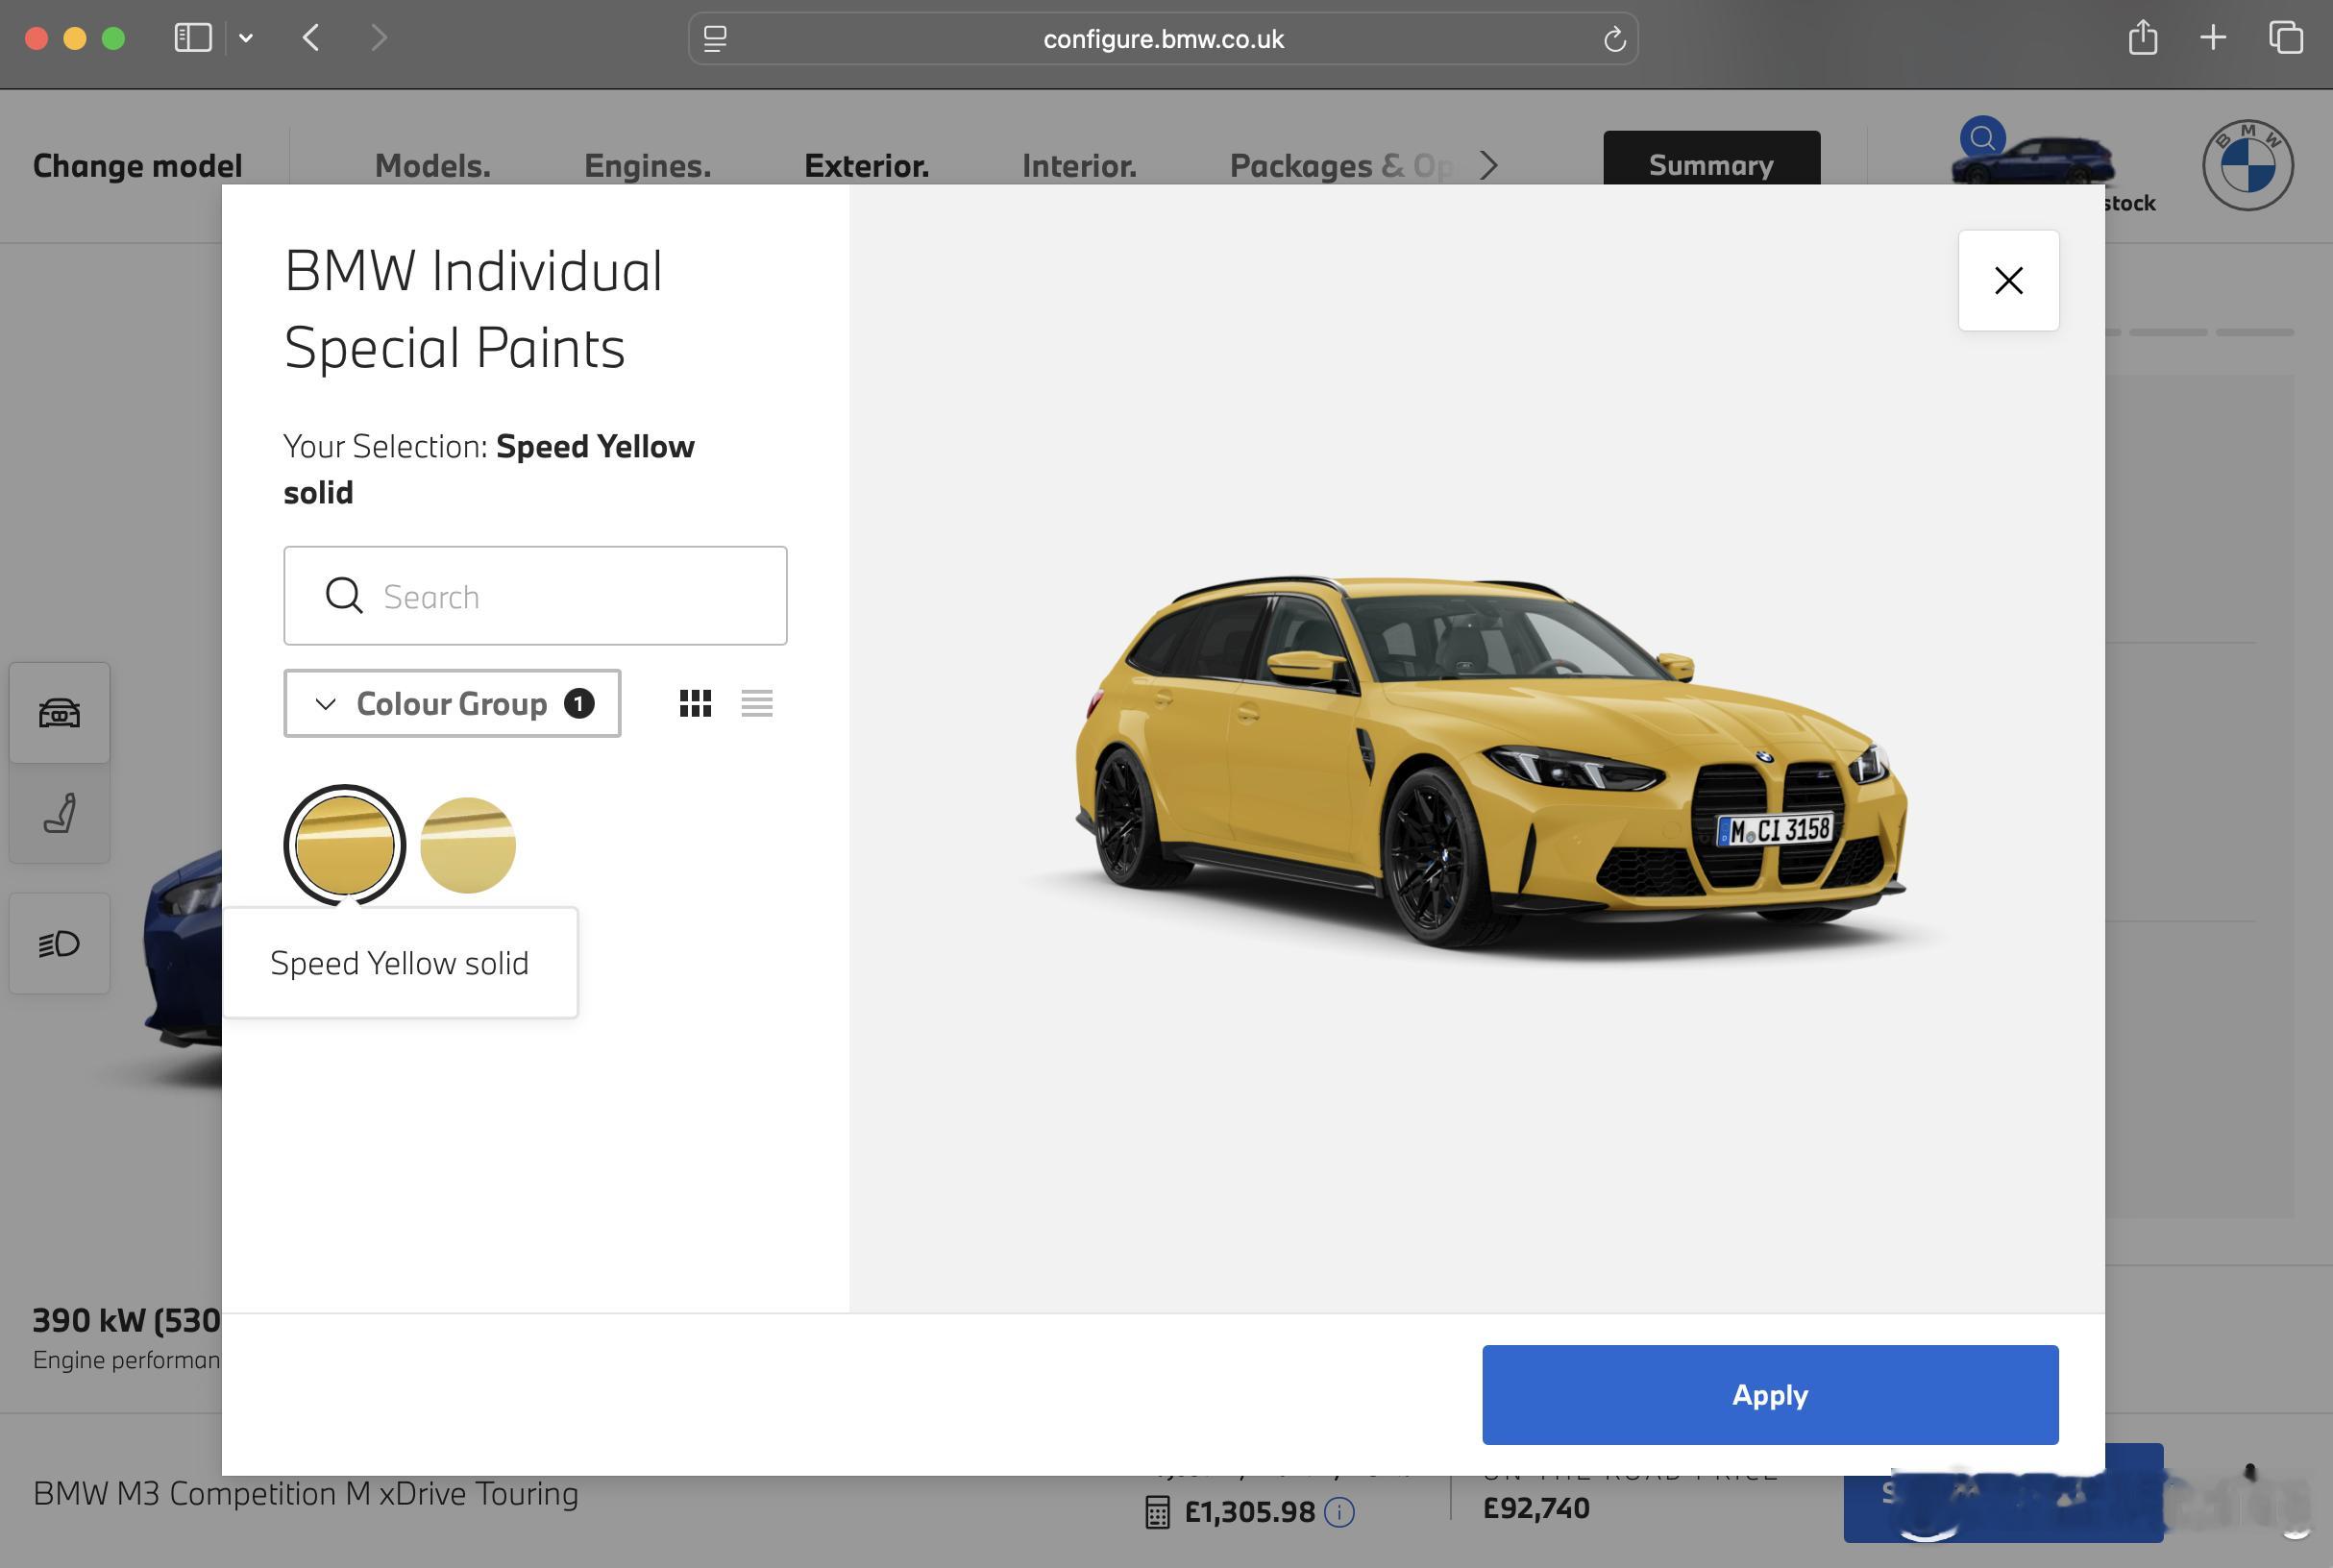Toggle Safari sidebar
The width and height of the screenshot is (2333, 1568).
pos(193,38)
